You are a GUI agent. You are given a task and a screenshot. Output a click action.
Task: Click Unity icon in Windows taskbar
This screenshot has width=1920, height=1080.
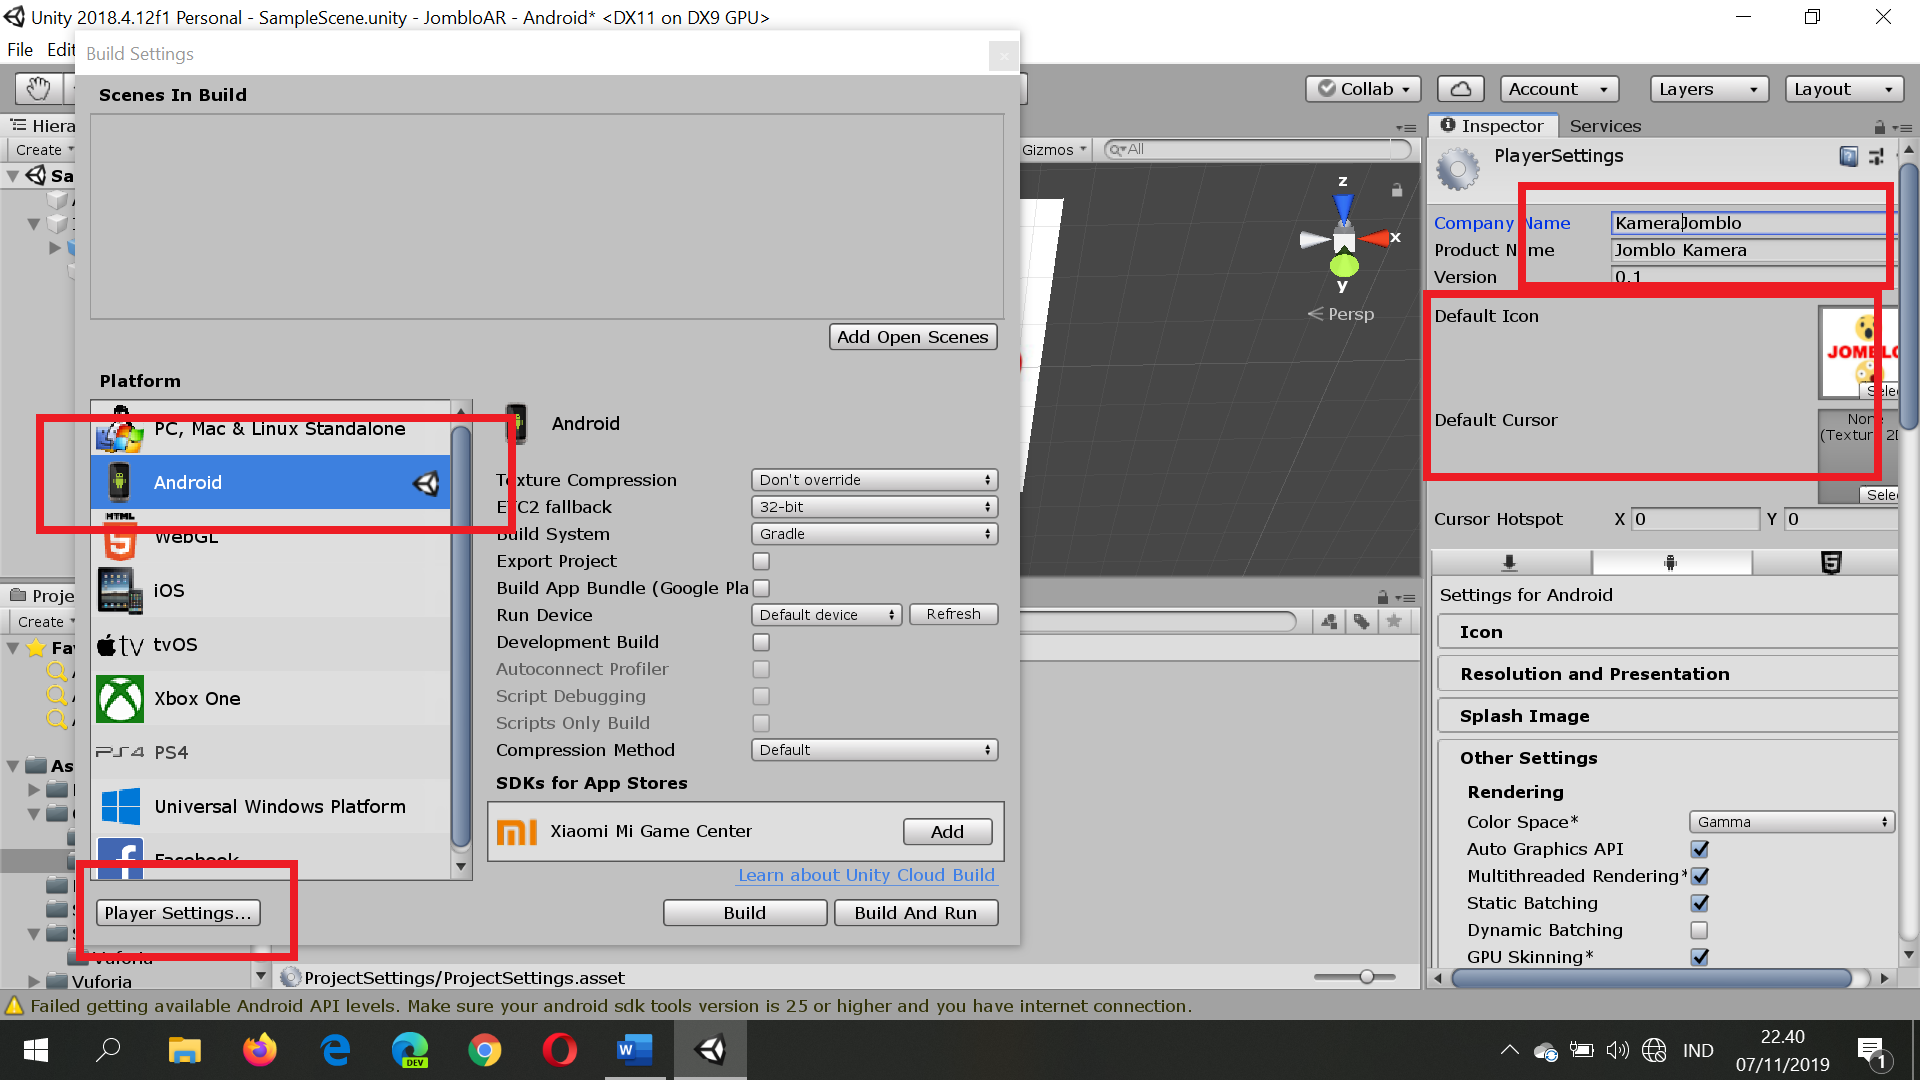click(710, 1050)
